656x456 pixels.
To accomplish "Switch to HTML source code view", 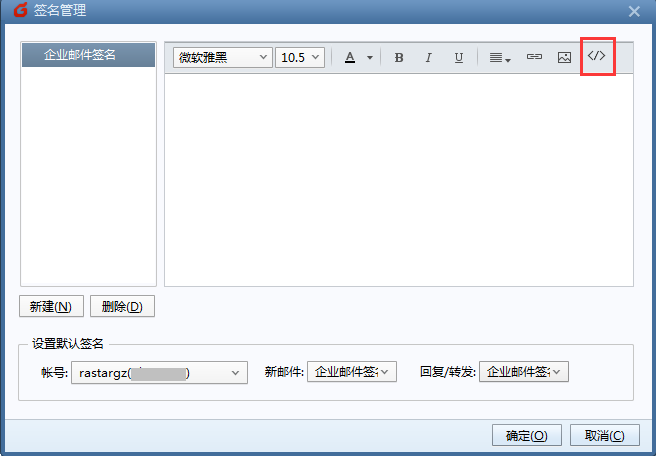I will coord(597,56).
